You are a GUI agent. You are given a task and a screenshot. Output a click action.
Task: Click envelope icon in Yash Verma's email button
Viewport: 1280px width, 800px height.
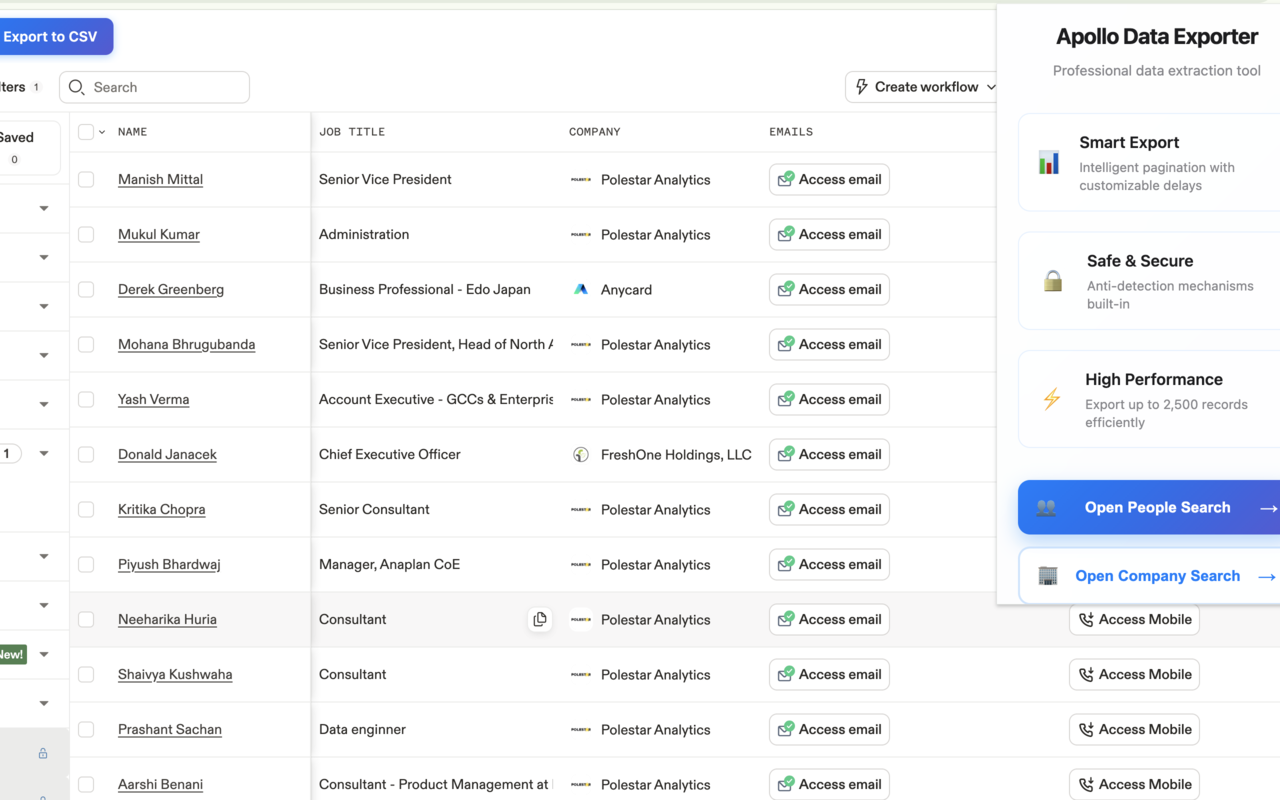pyautogui.click(x=786, y=399)
